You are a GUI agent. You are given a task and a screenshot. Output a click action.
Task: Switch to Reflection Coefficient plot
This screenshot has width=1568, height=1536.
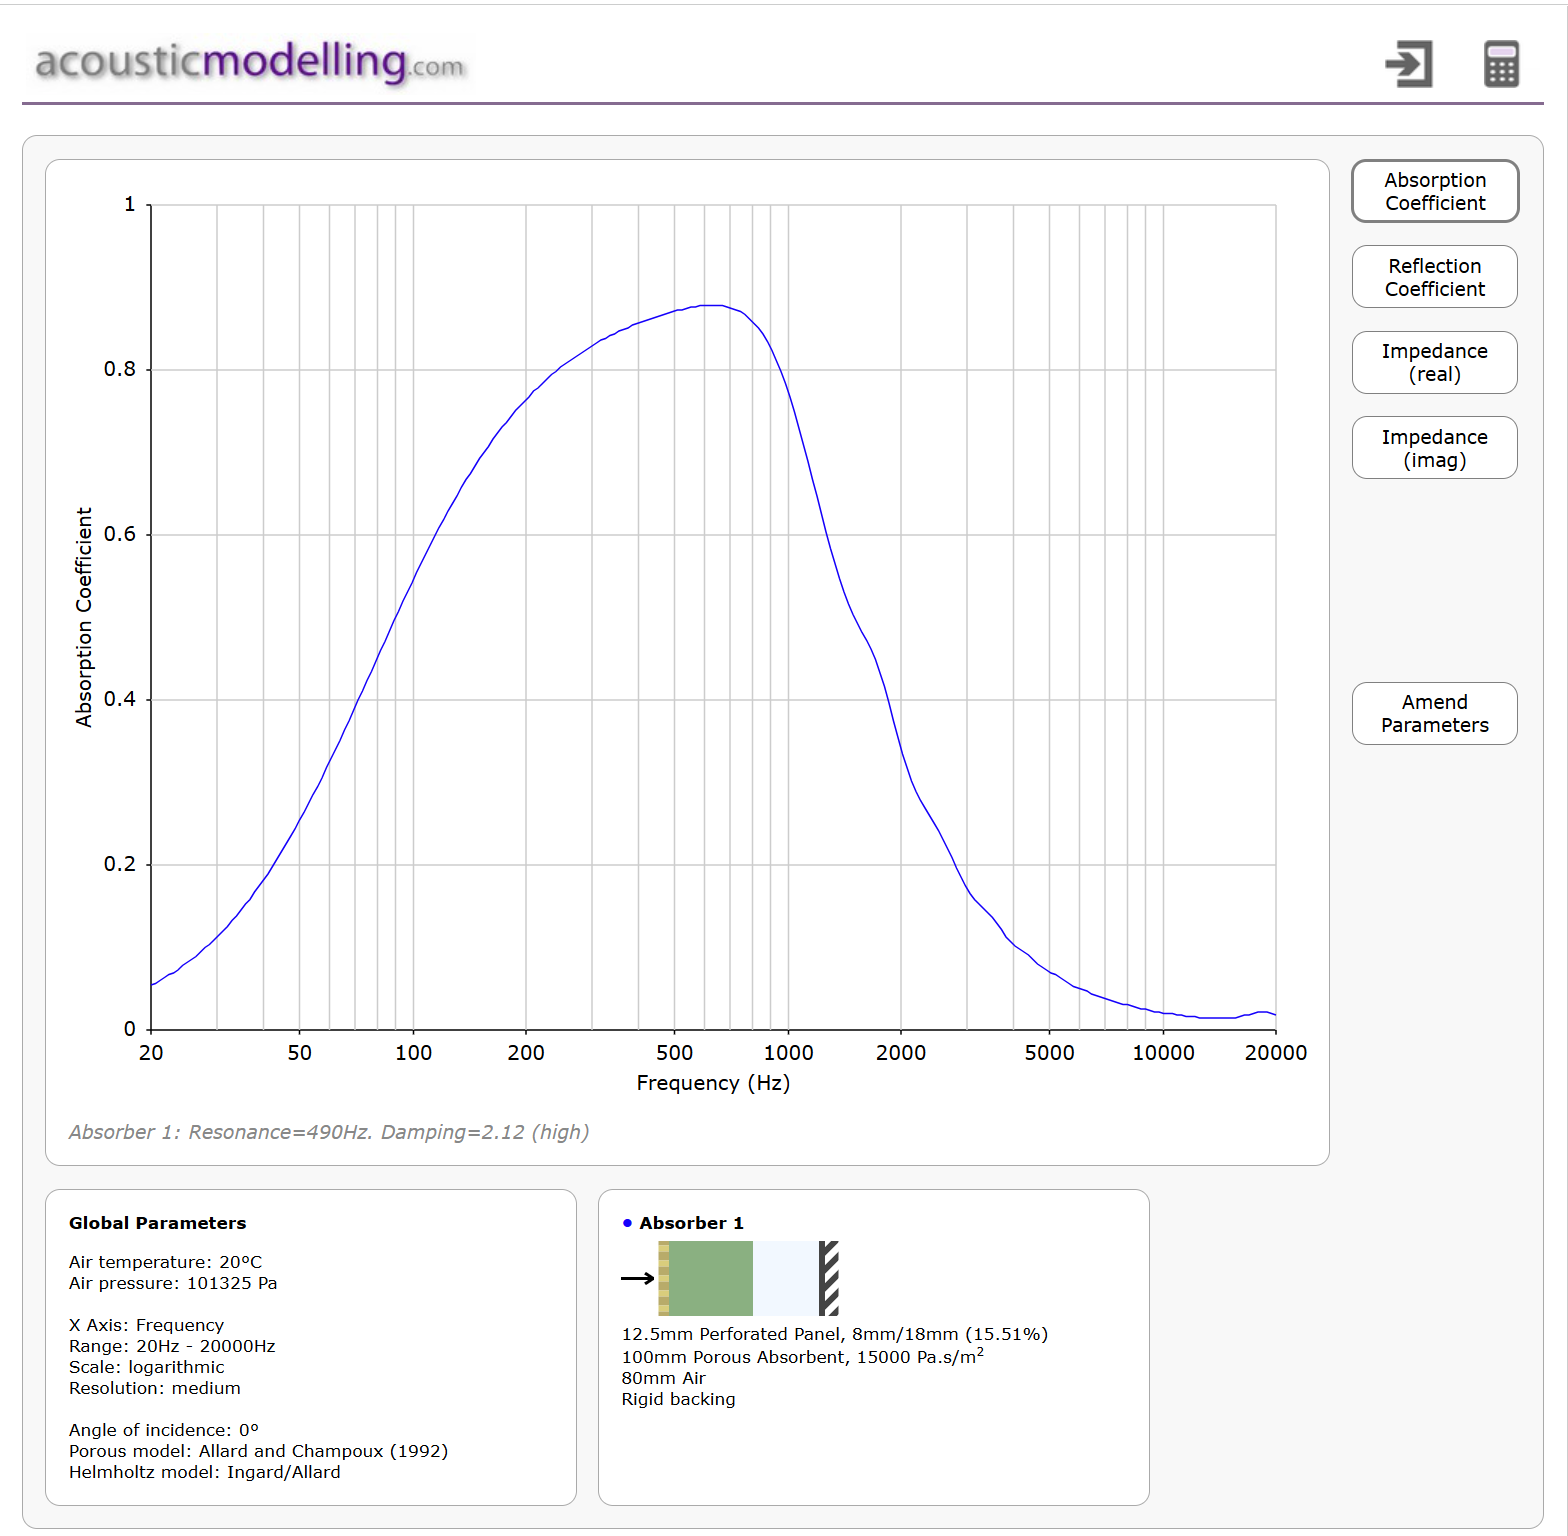coord(1434,277)
